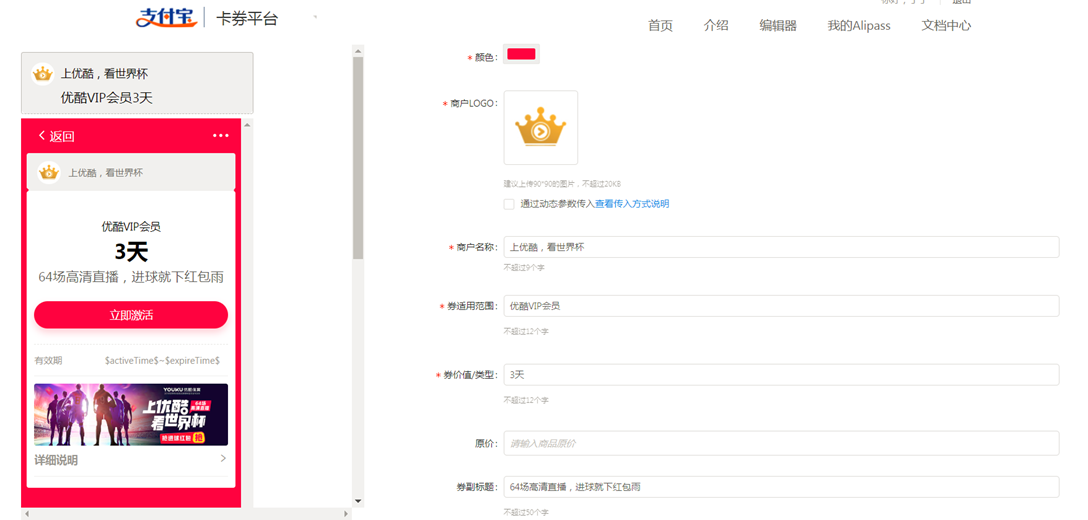Viewport: 1088px width, 520px height.
Task: Click the Youku World Cup banner image
Action: point(131,414)
